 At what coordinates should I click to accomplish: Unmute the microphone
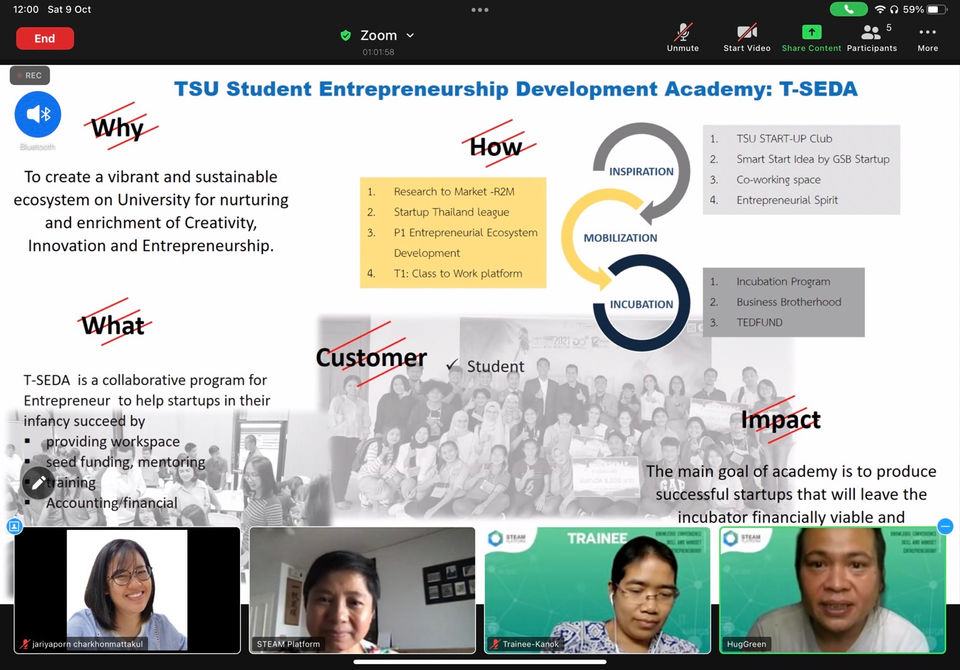click(x=683, y=37)
